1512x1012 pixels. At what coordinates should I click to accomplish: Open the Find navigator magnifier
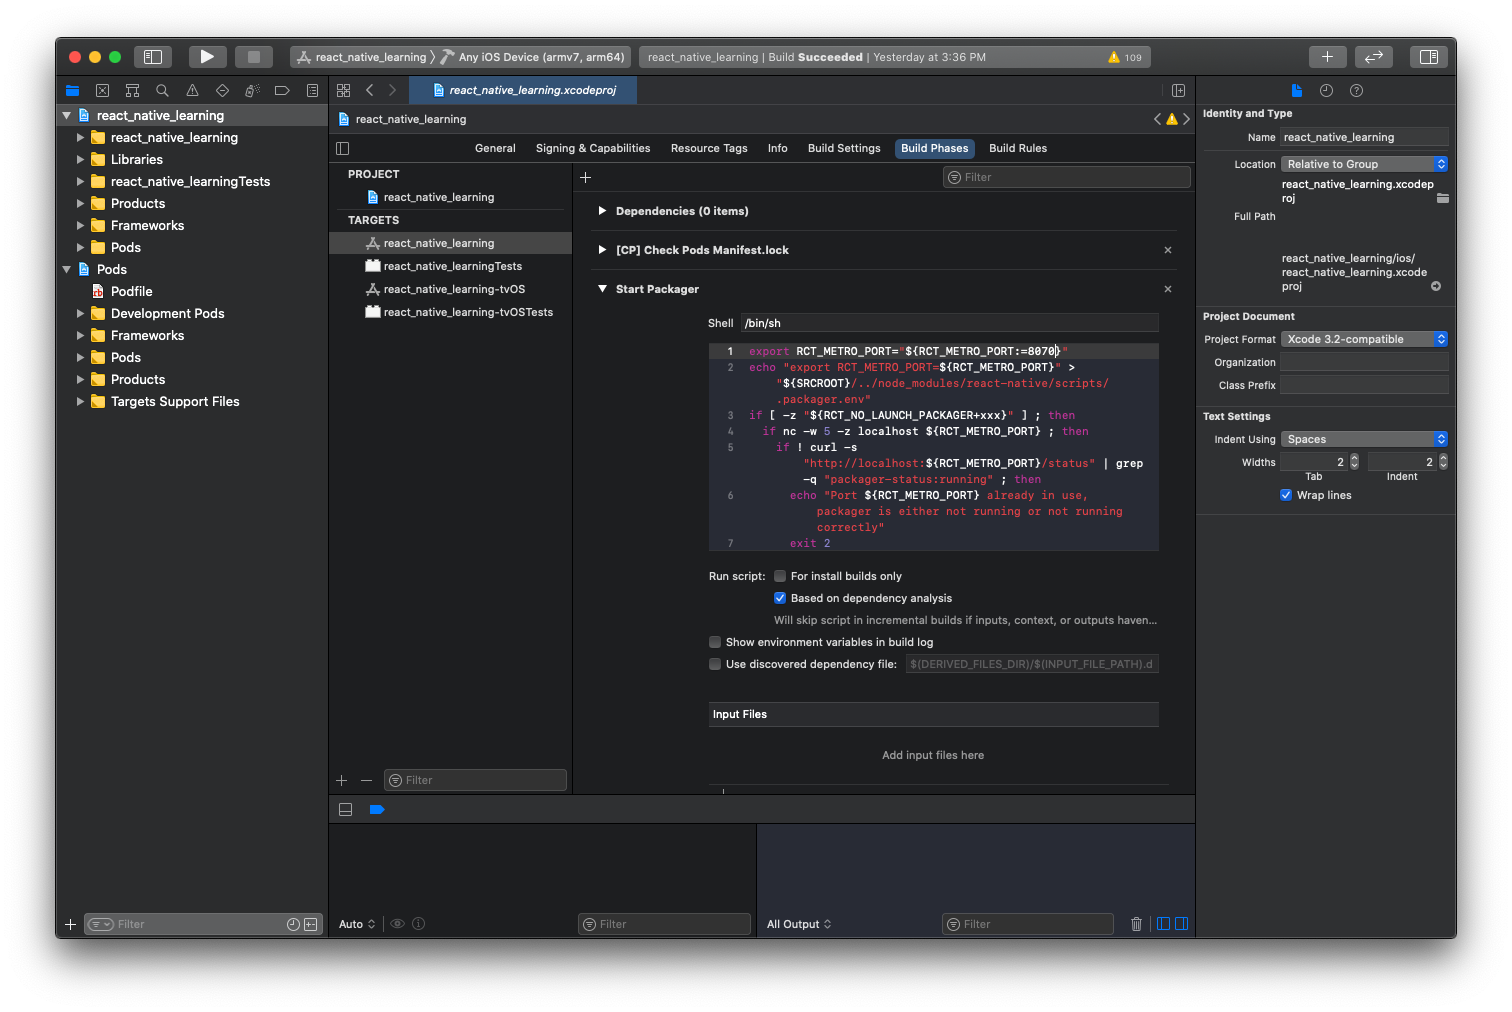(x=162, y=90)
